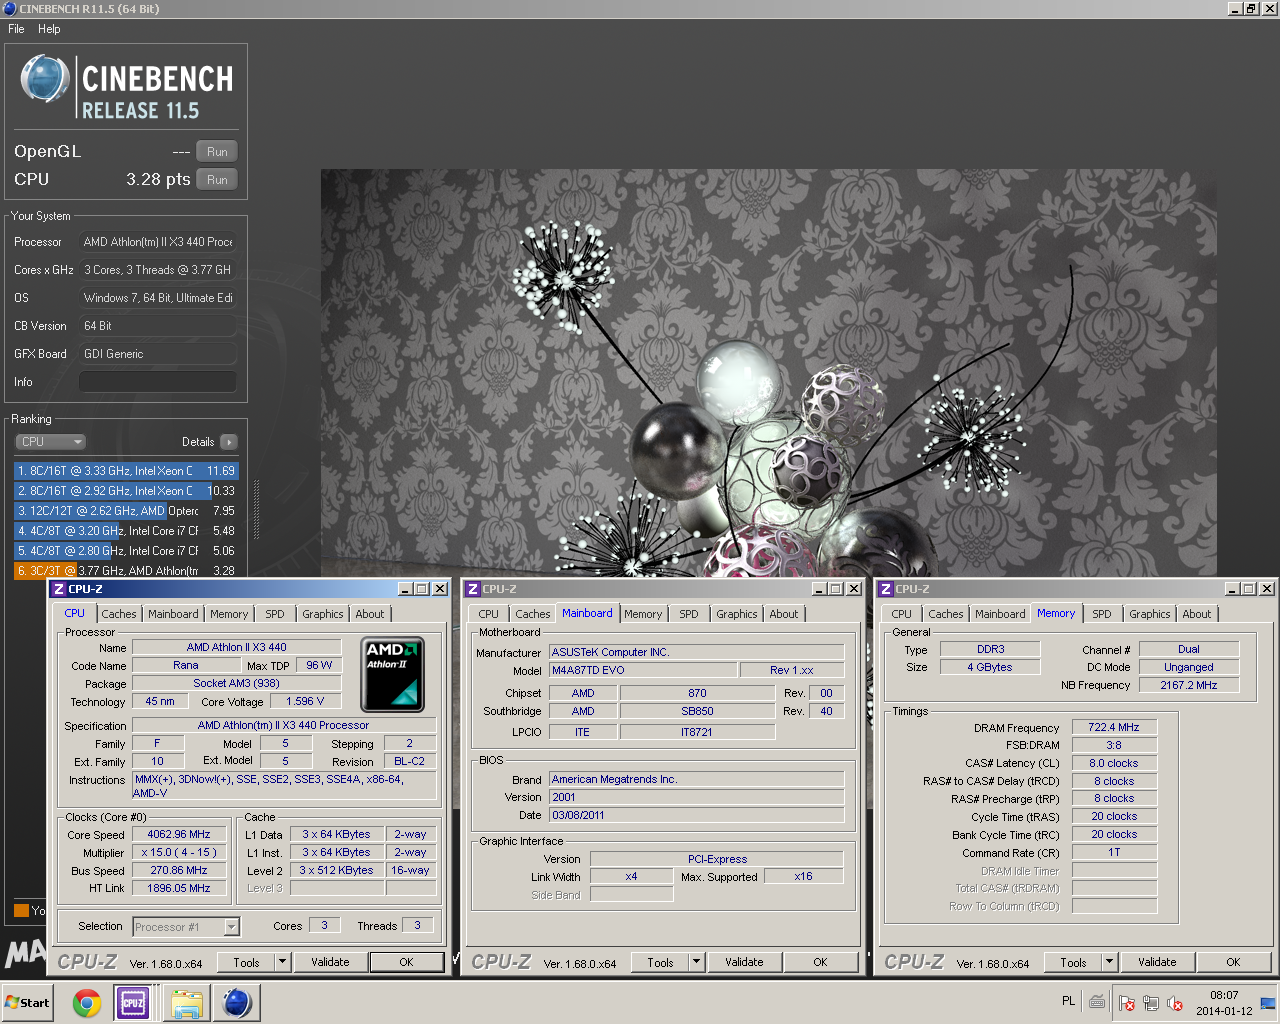Open SPD tab in first CPU-Z window

[x=275, y=614]
